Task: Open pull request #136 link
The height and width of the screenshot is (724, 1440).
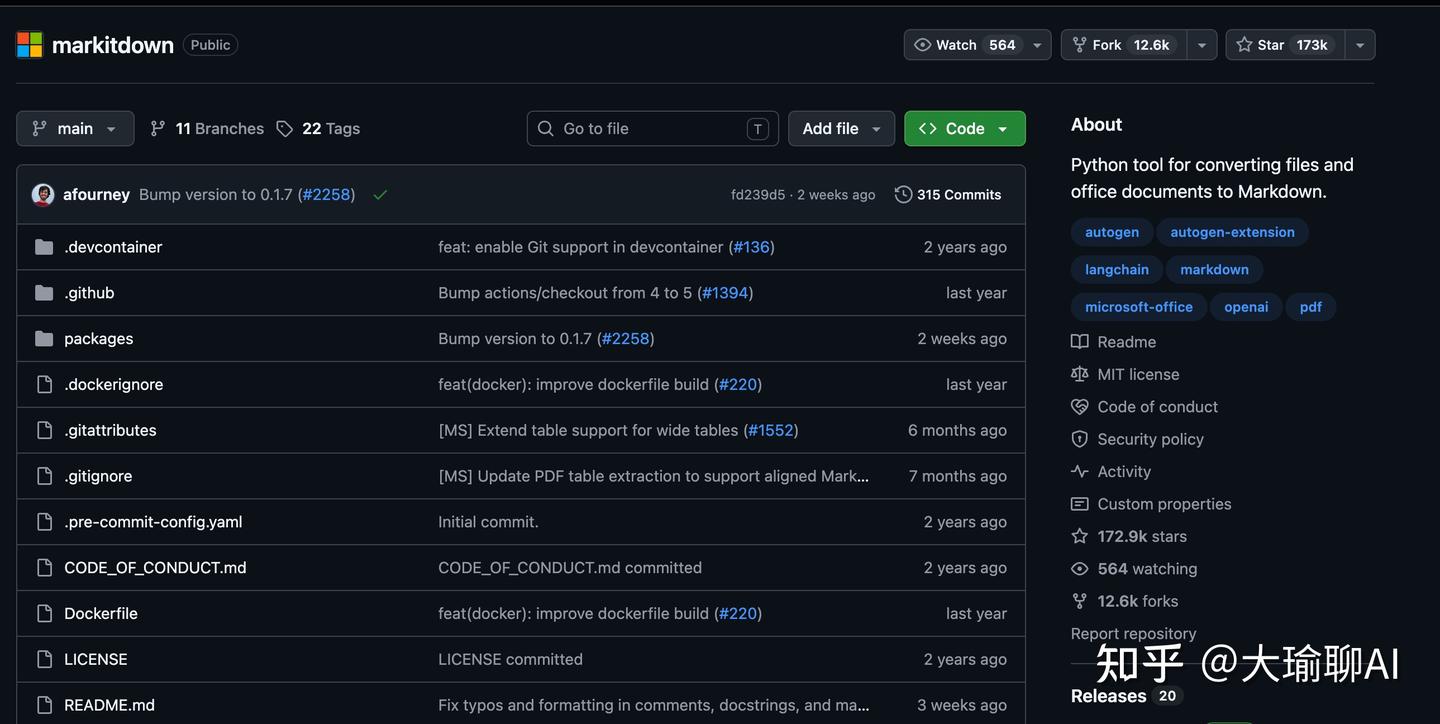Action: click(752, 247)
